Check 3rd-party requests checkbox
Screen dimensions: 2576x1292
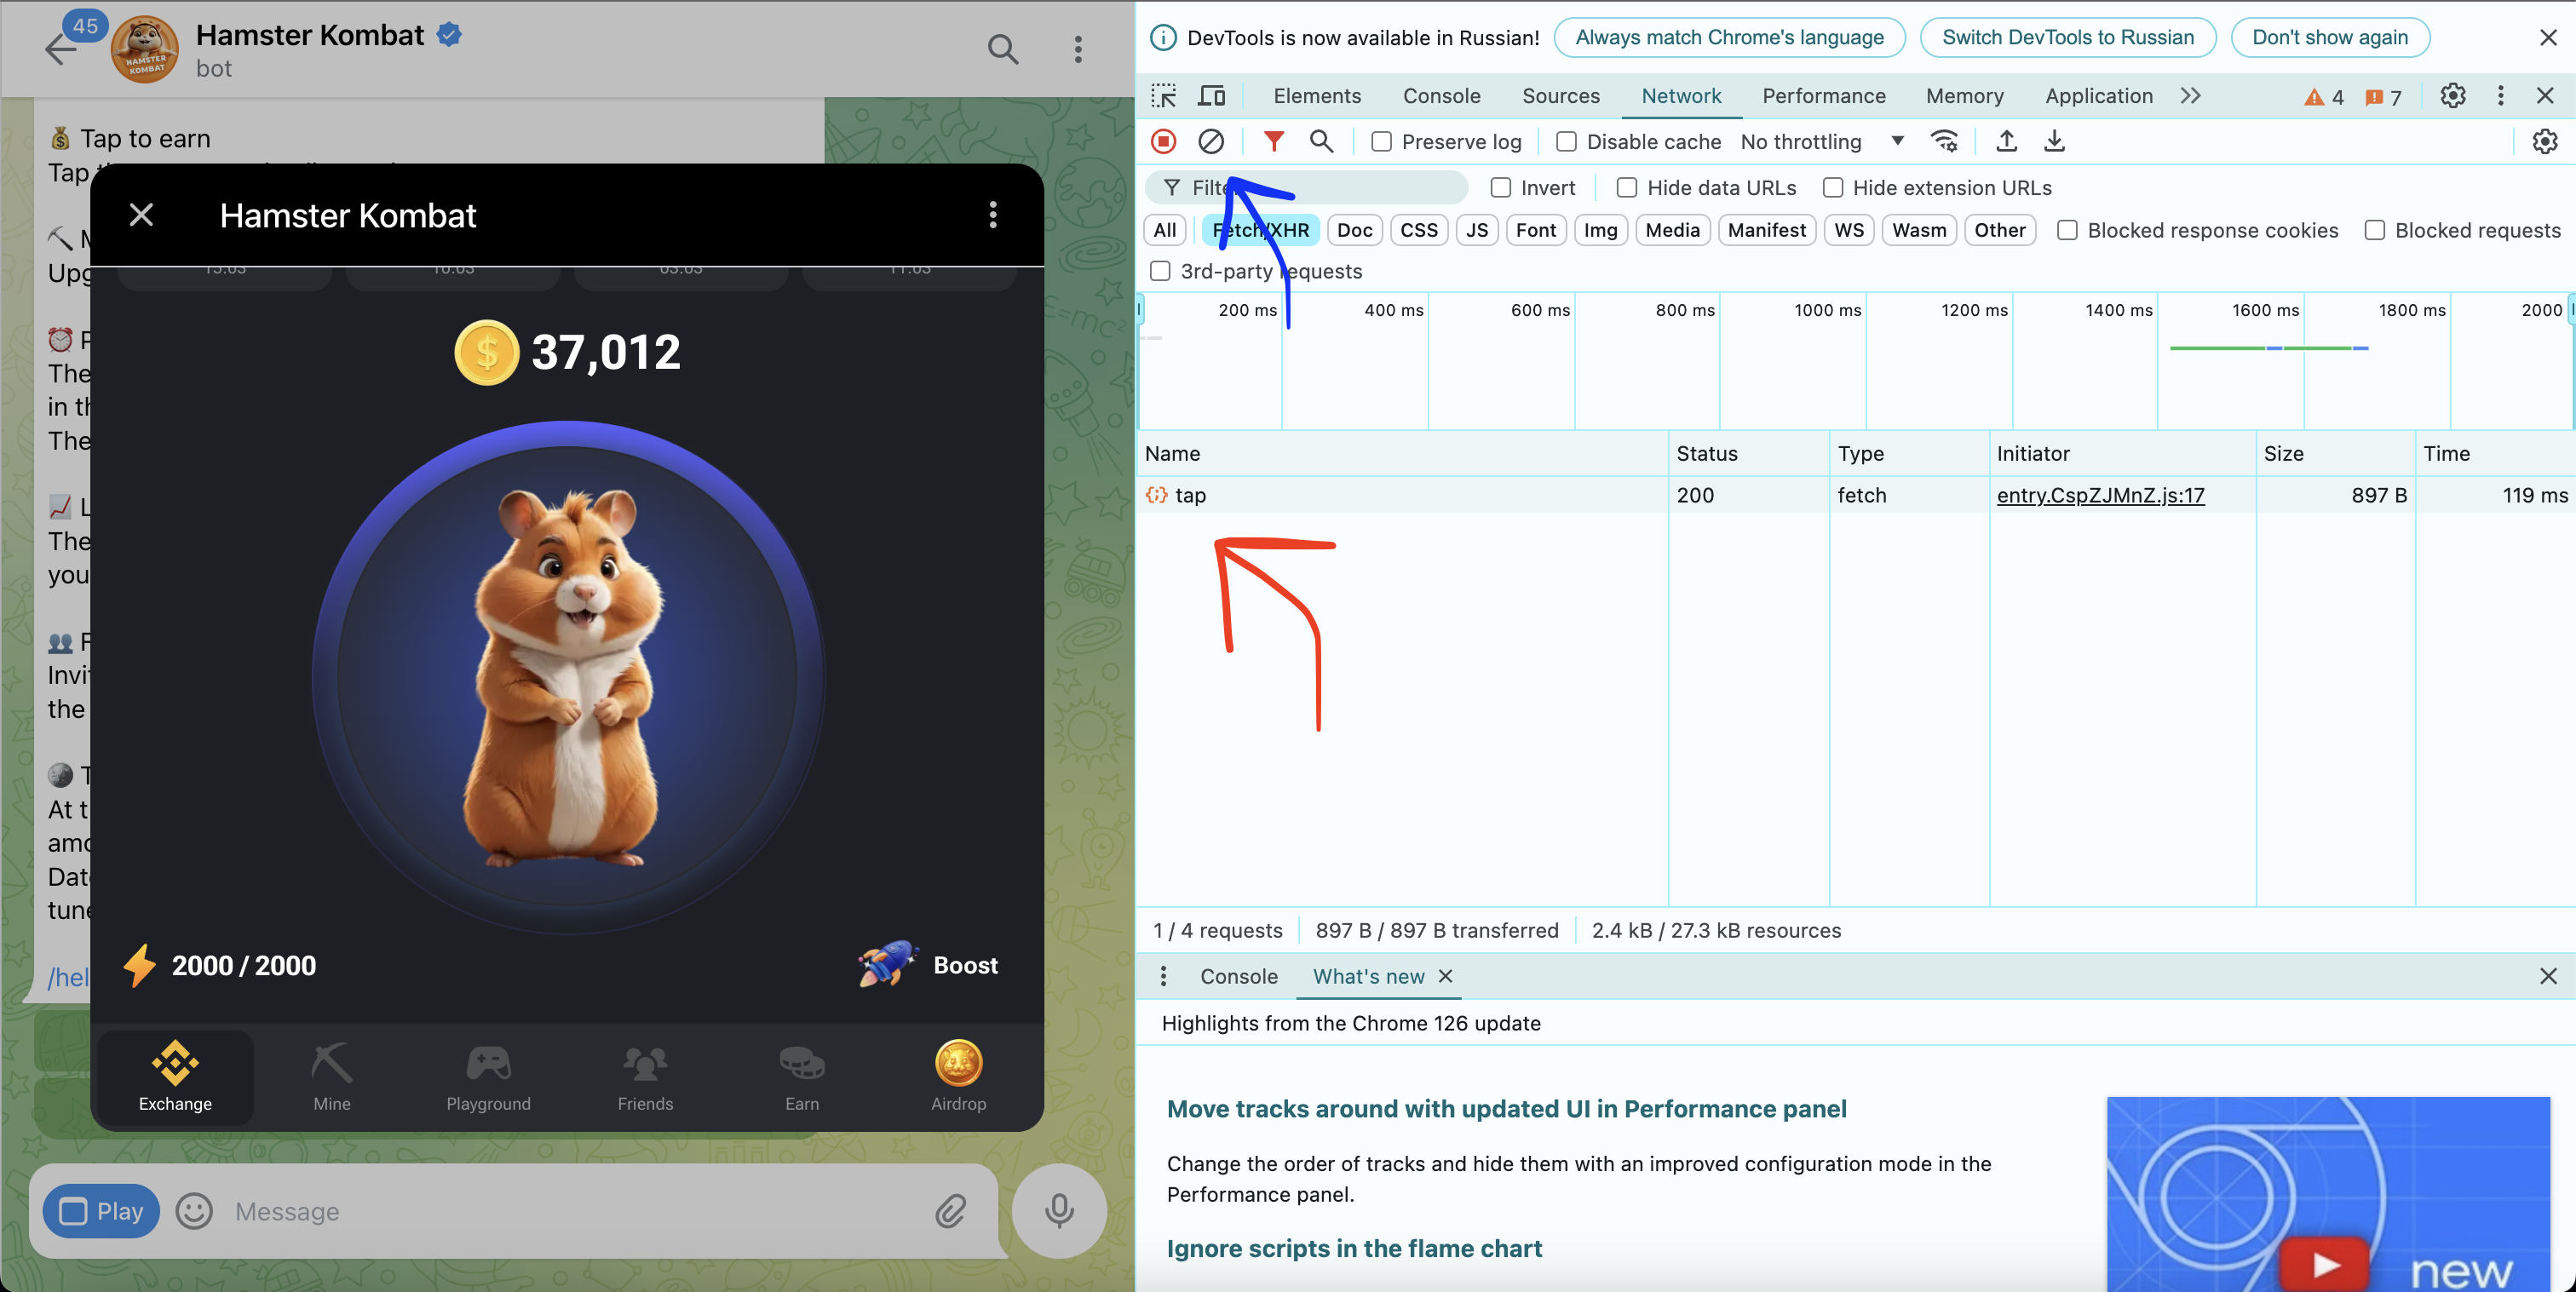click(x=1160, y=271)
